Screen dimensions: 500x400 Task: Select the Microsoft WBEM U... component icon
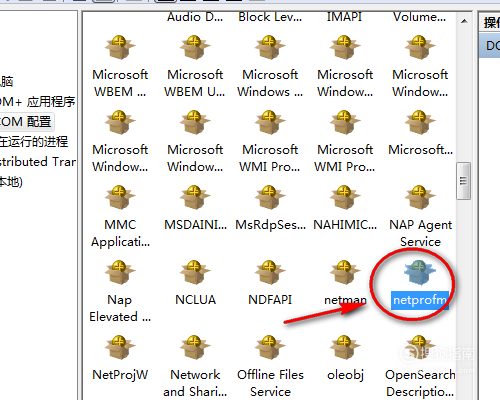coord(195,47)
